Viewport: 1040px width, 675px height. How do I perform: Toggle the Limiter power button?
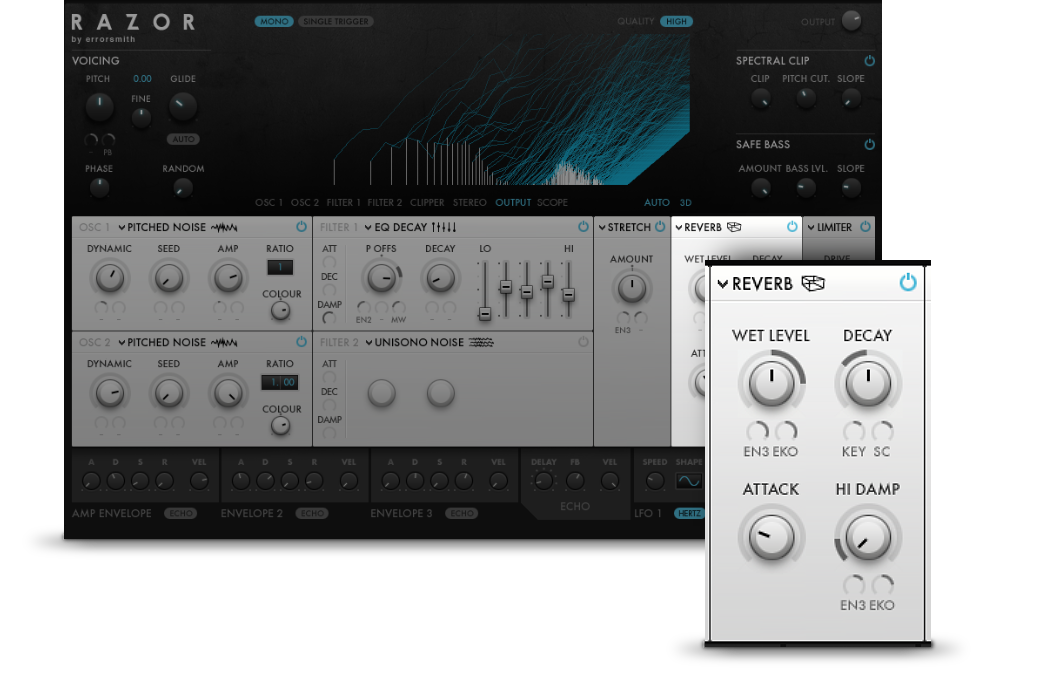(x=866, y=227)
